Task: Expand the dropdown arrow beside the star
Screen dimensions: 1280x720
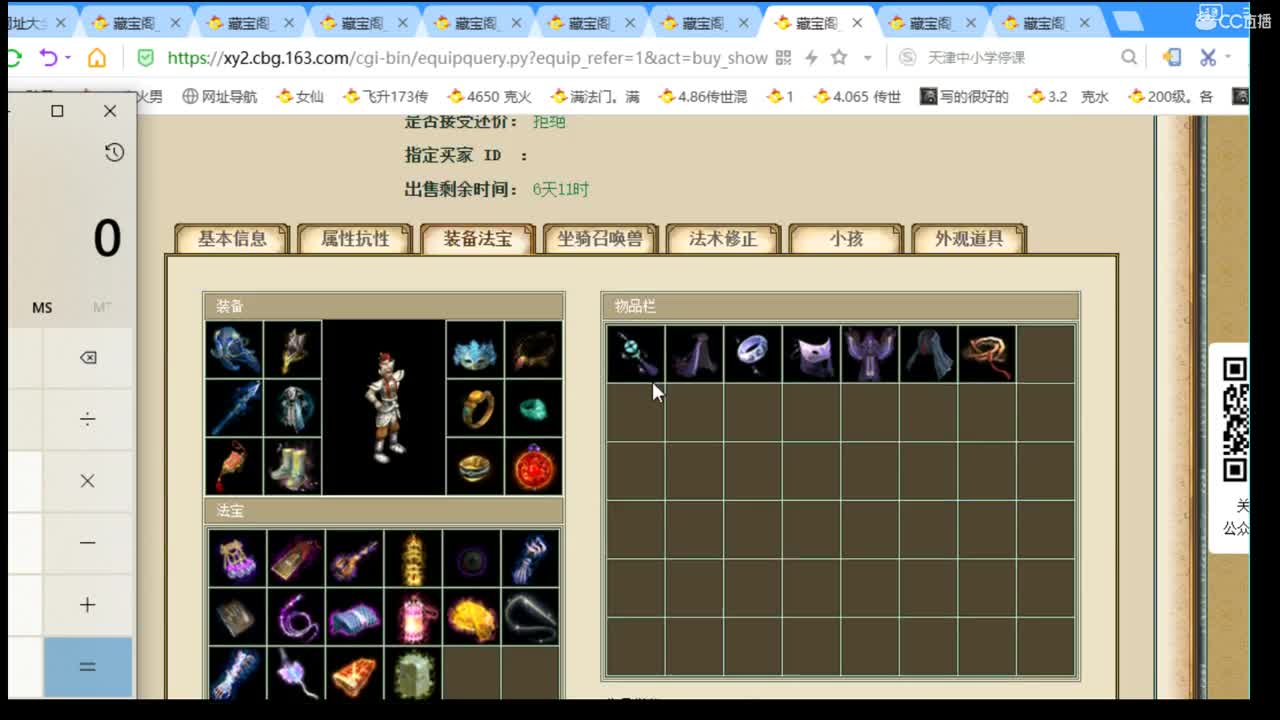Action: 867,58
